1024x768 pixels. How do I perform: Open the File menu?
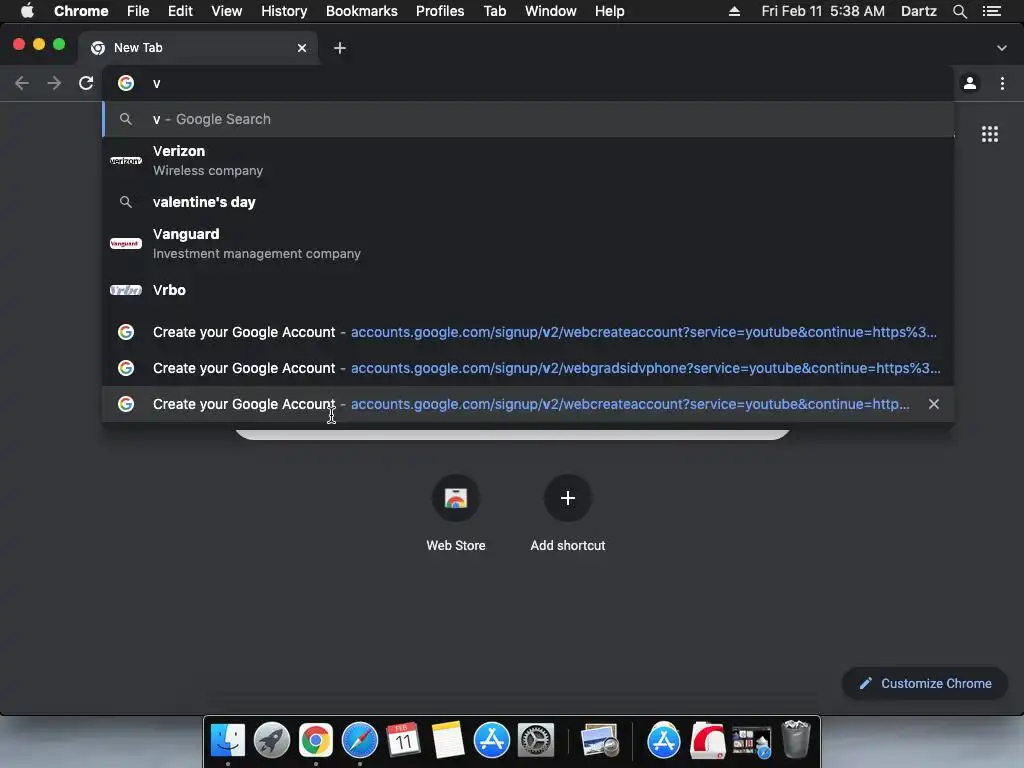[138, 11]
